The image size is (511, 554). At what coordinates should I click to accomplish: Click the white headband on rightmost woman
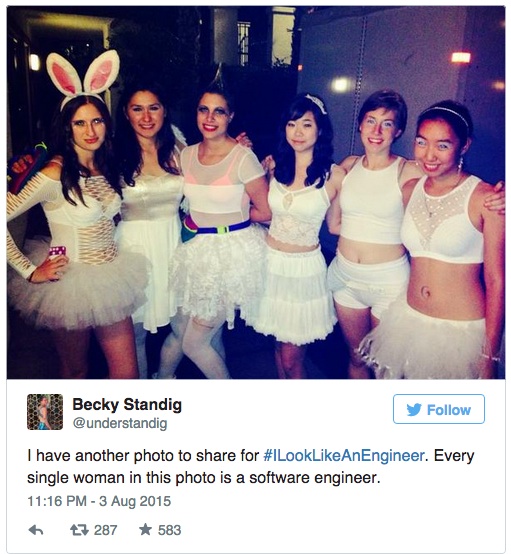[x=446, y=114]
